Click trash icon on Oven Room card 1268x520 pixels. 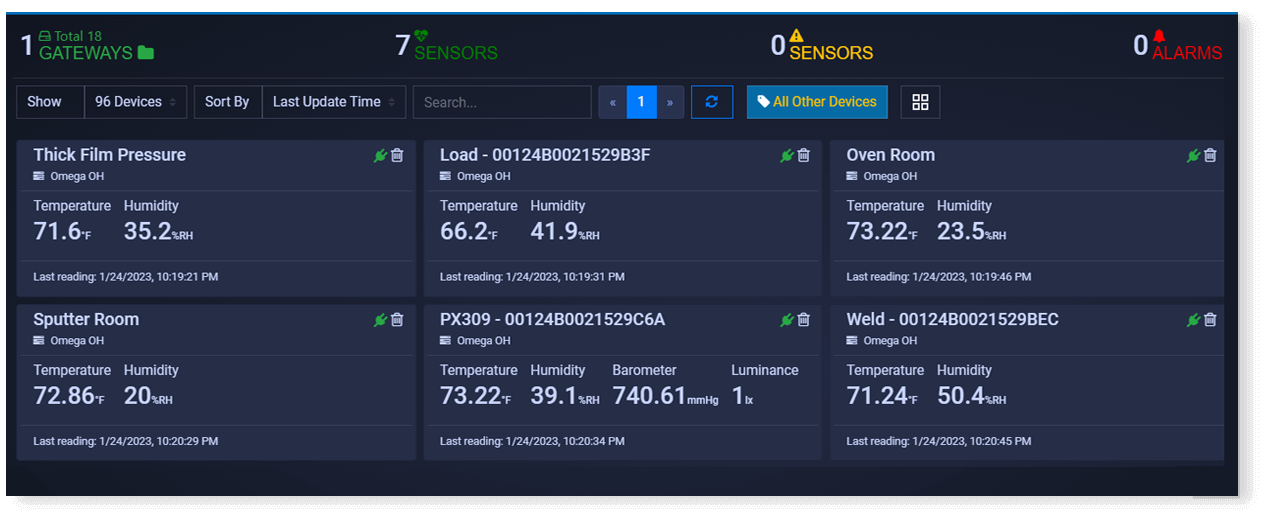[x=1210, y=155]
